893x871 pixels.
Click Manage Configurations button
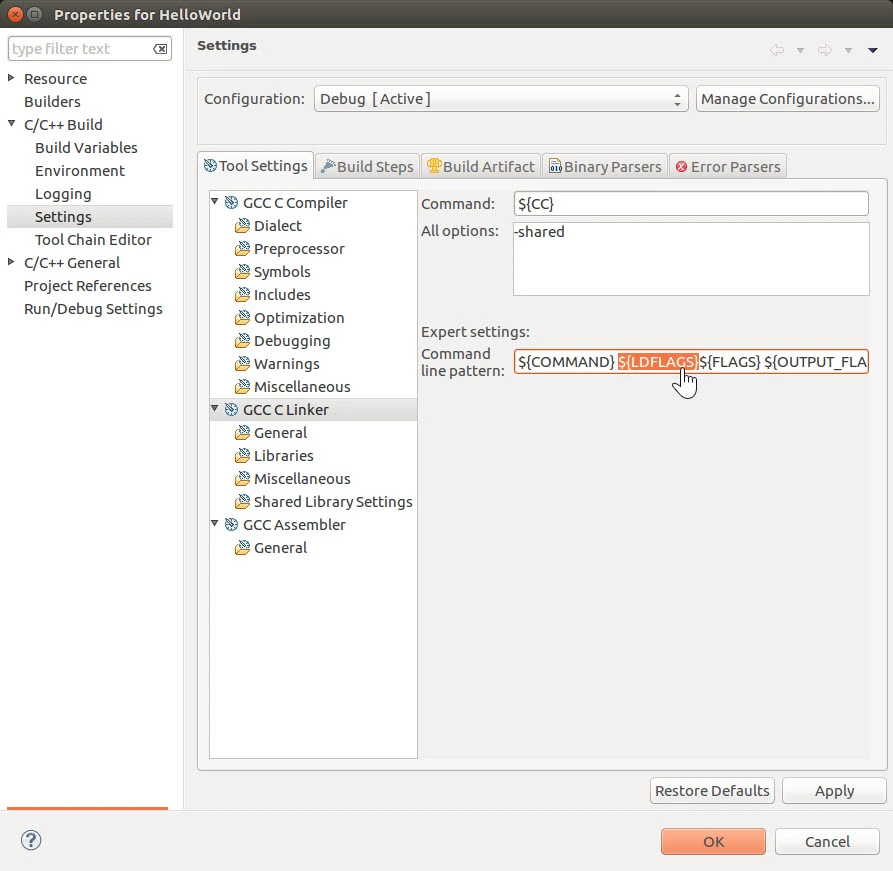pyautogui.click(x=787, y=99)
